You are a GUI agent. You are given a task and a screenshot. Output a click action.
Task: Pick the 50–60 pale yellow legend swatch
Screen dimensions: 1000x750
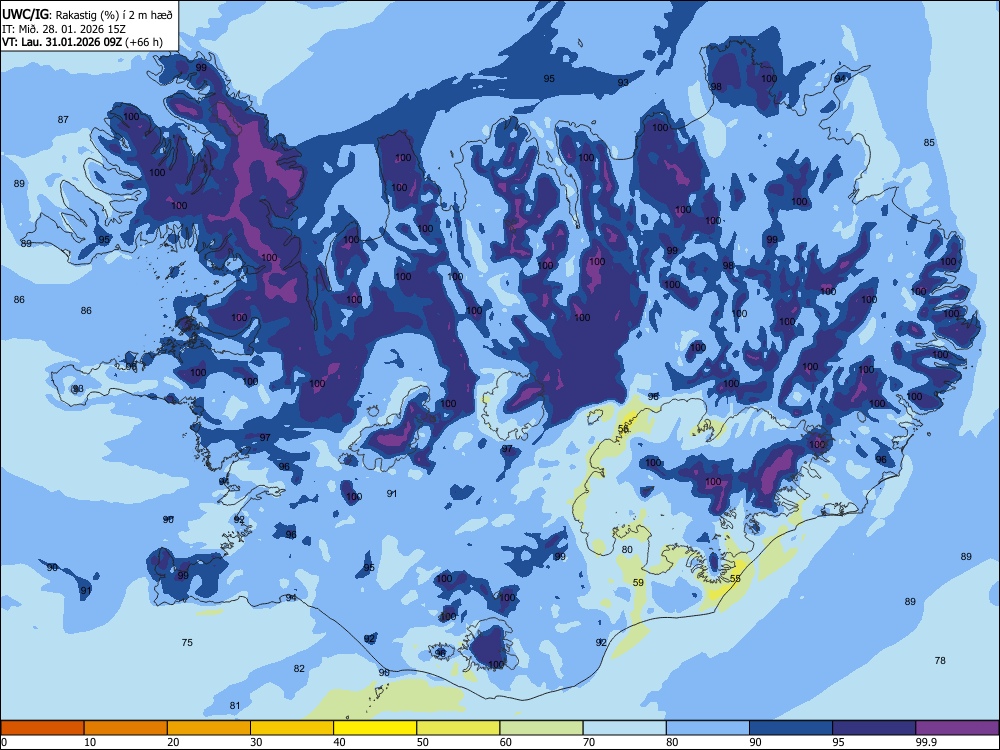[458, 728]
